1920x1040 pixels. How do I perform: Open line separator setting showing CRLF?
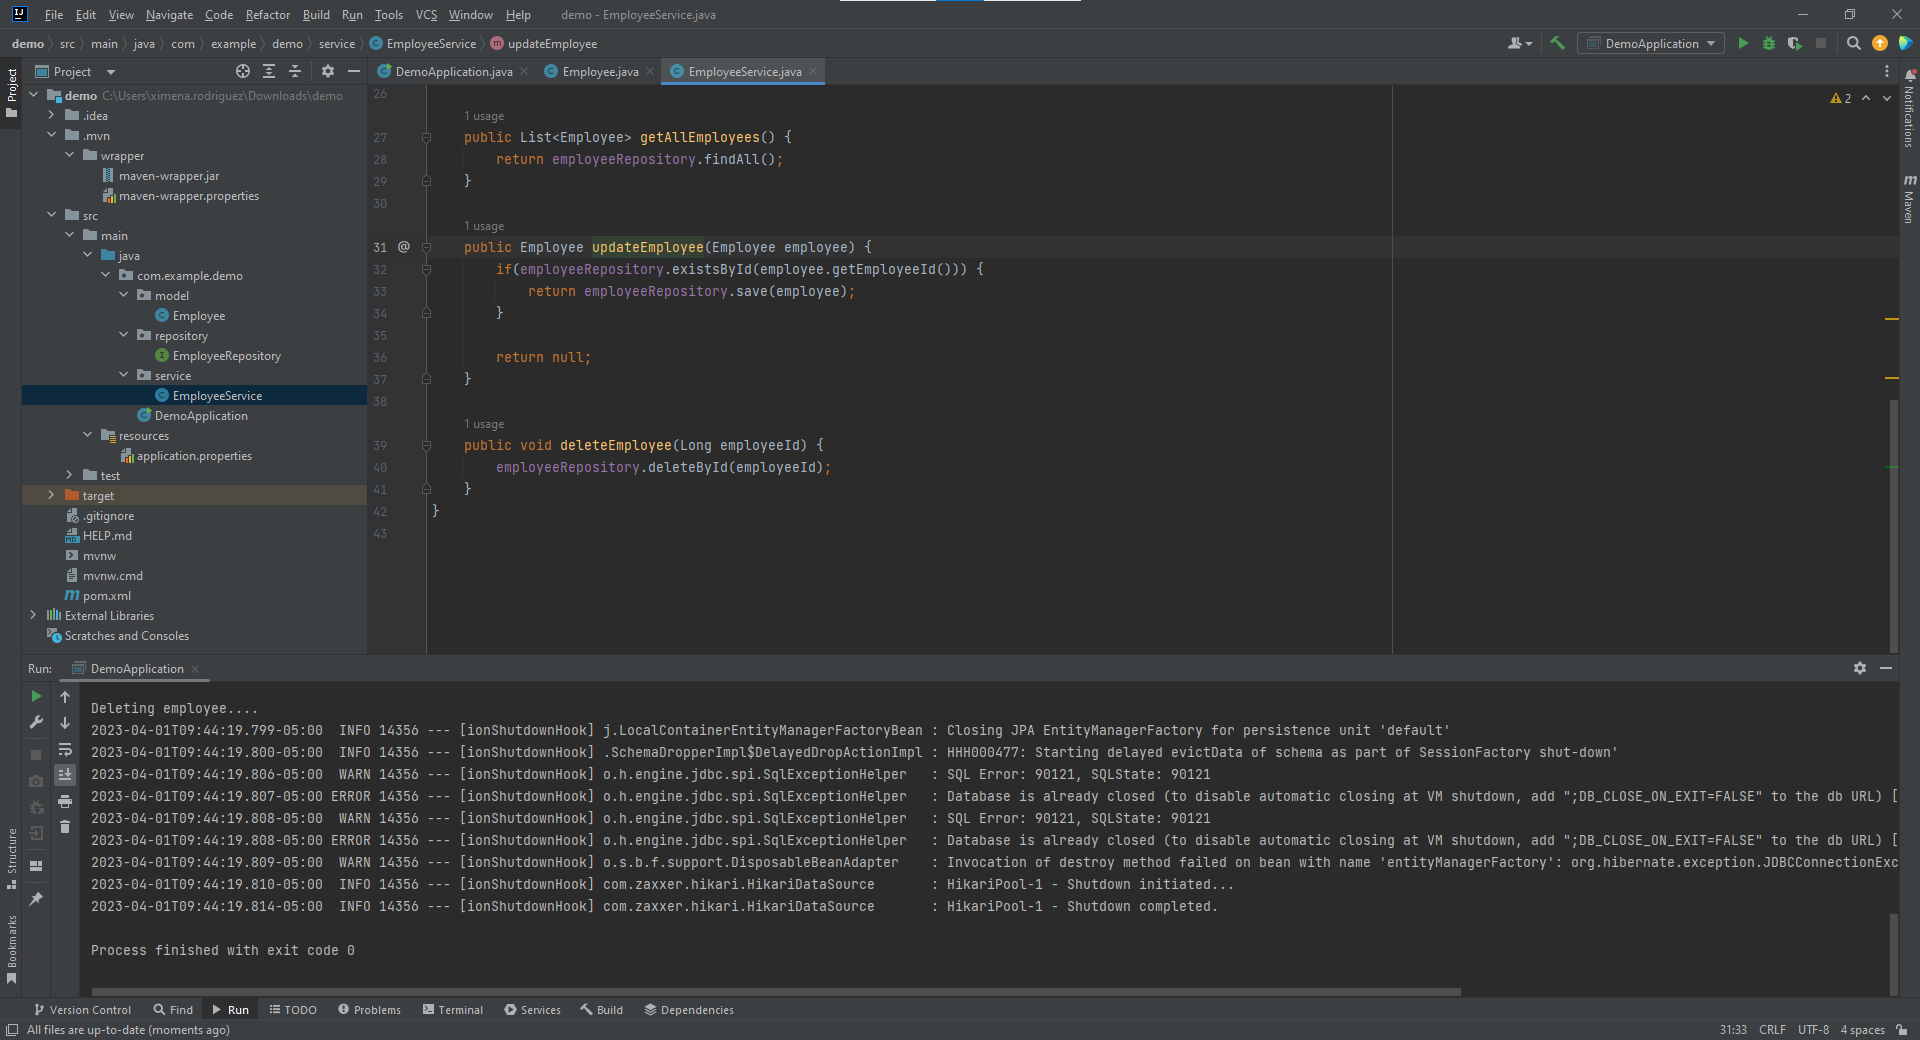coord(1772,1030)
